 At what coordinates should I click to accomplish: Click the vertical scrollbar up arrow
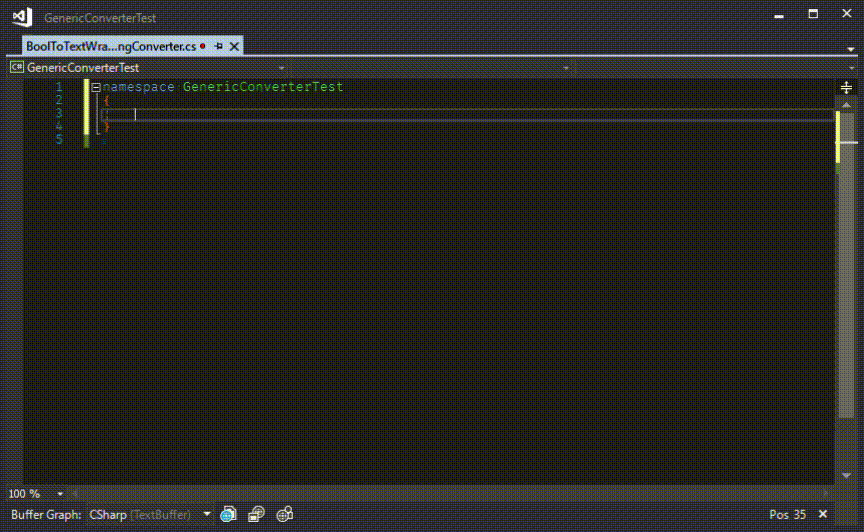click(x=846, y=105)
